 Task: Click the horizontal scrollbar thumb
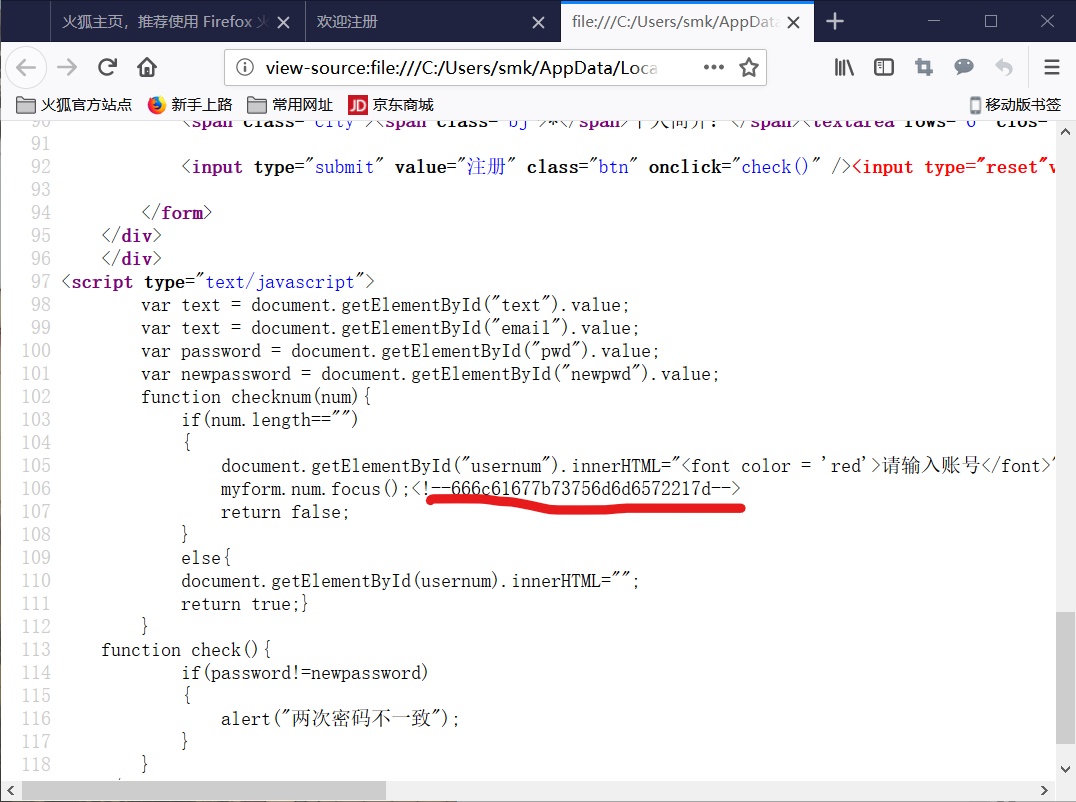pyautogui.click(x=204, y=790)
